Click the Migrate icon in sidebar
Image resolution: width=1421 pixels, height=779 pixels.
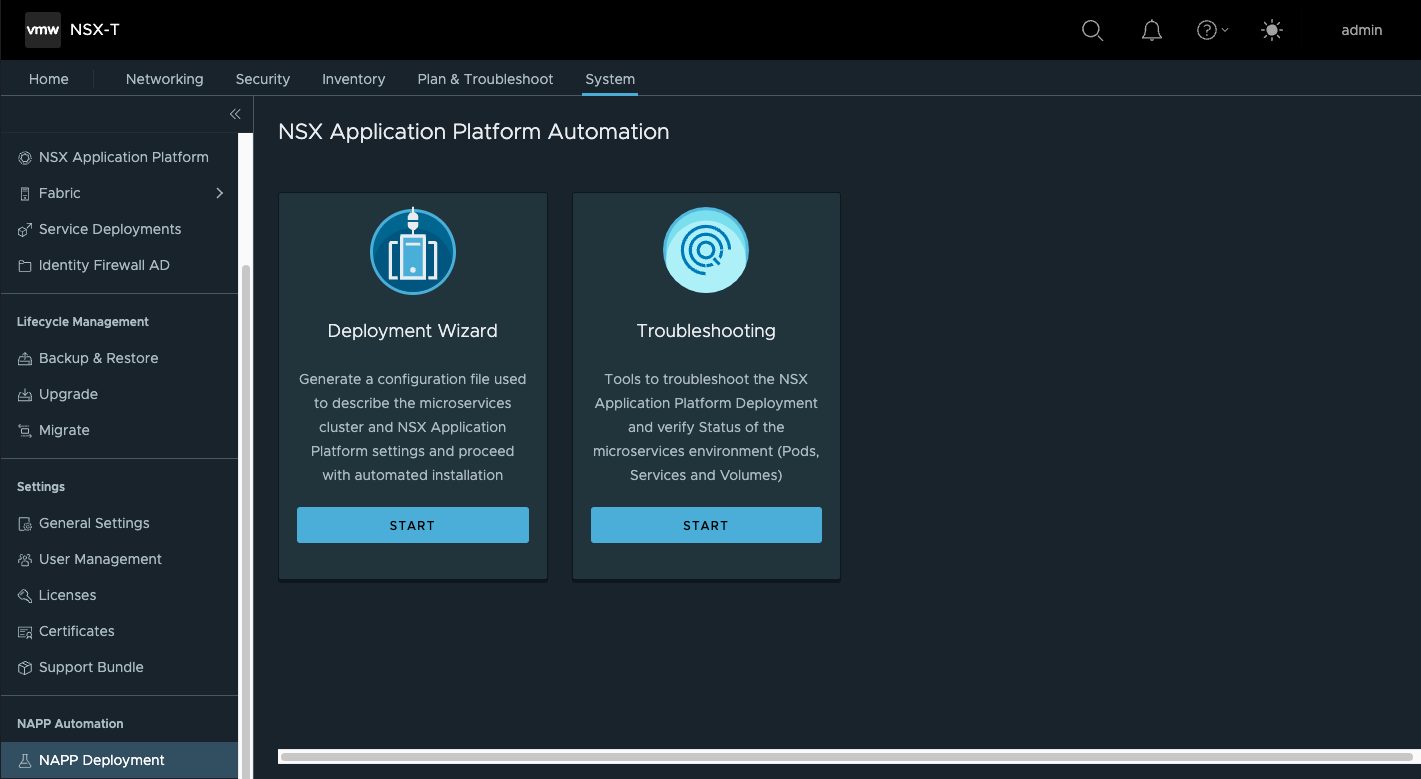(x=25, y=431)
